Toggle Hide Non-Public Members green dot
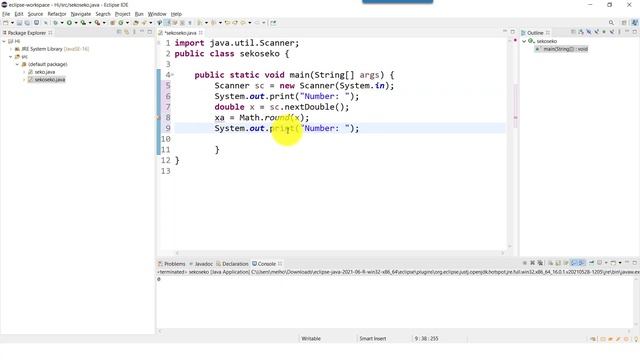 [604, 32]
